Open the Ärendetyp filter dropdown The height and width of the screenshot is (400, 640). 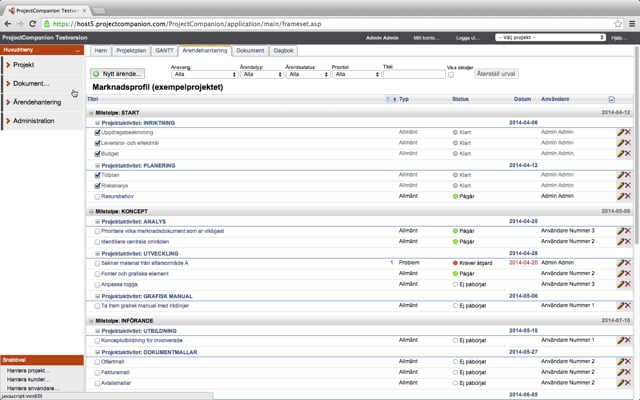point(262,74)
